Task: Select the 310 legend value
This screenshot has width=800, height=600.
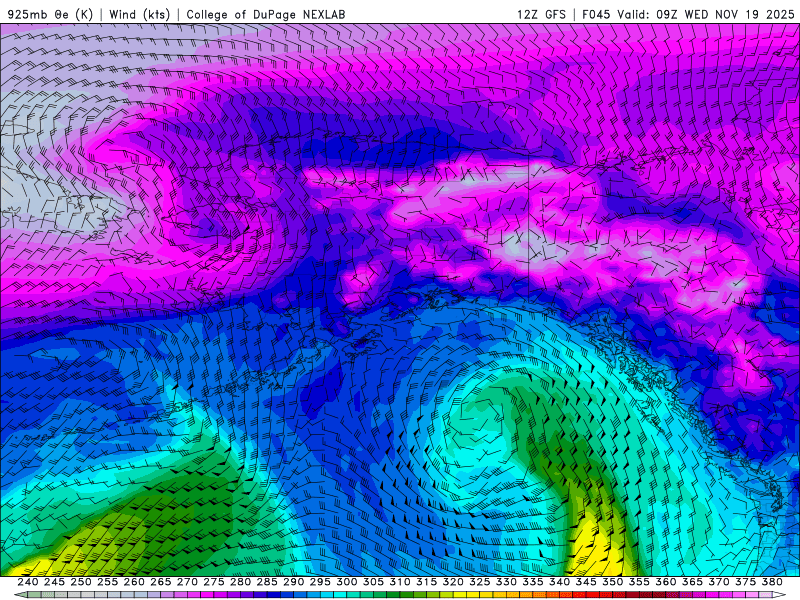Action: 399,582
